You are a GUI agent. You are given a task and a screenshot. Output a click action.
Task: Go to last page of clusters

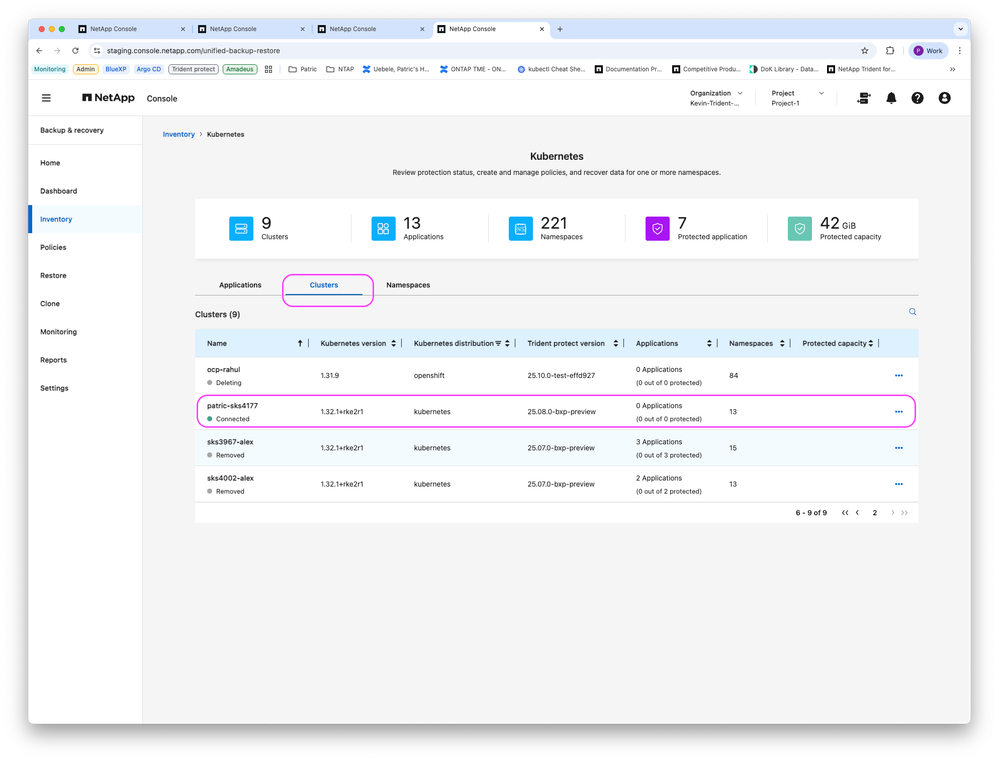(905, 512)
